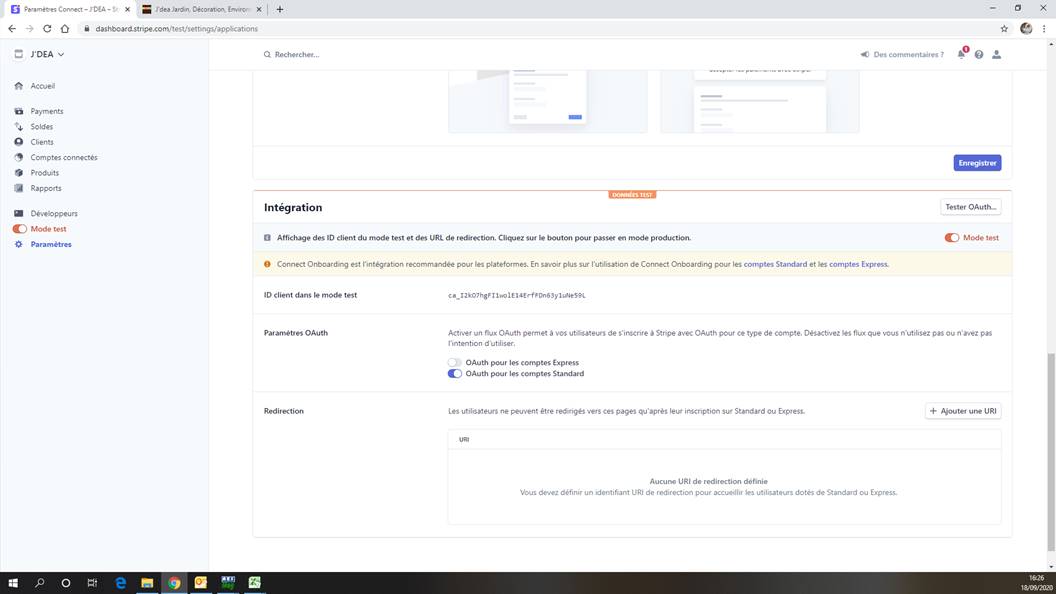Click the Comptes connectés globe icon
The width and height of the screenshot is (1056, 594).
19,158
